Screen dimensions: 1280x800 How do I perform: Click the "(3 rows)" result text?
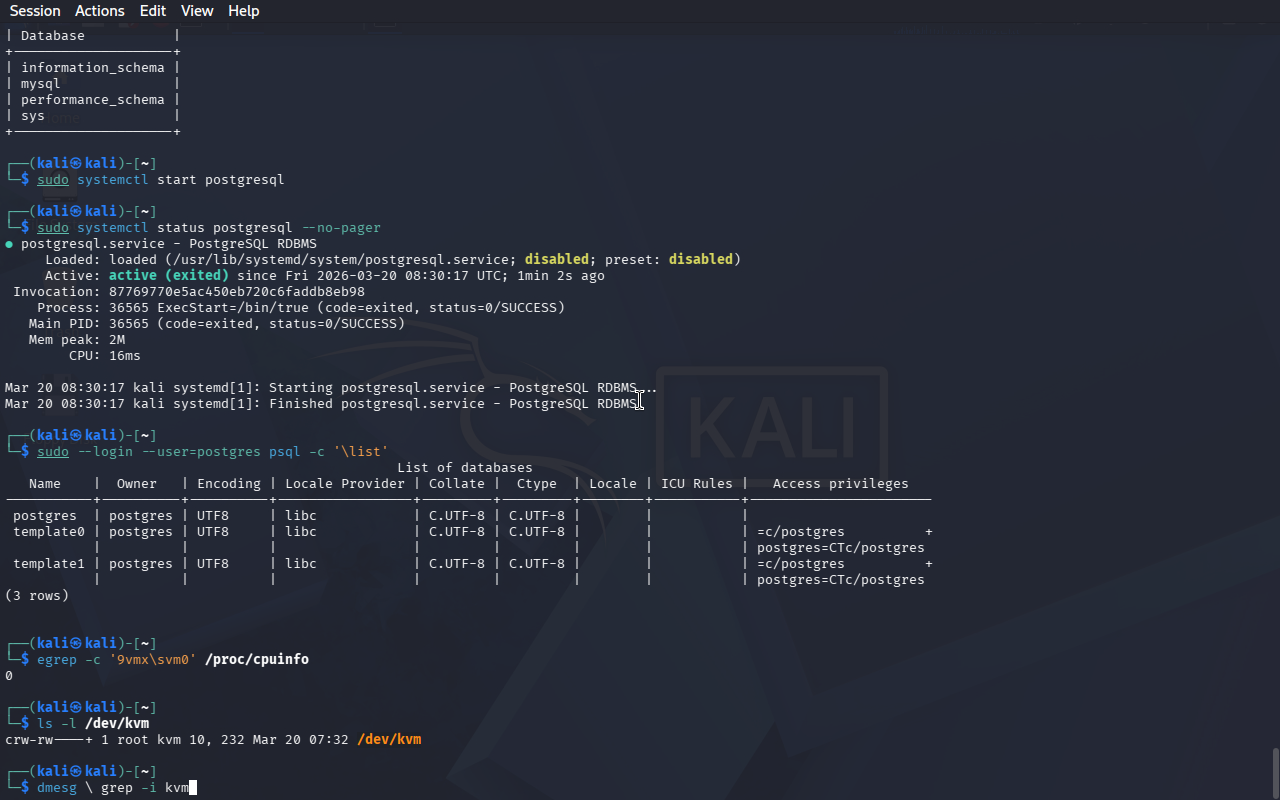(x=37, y=596)
